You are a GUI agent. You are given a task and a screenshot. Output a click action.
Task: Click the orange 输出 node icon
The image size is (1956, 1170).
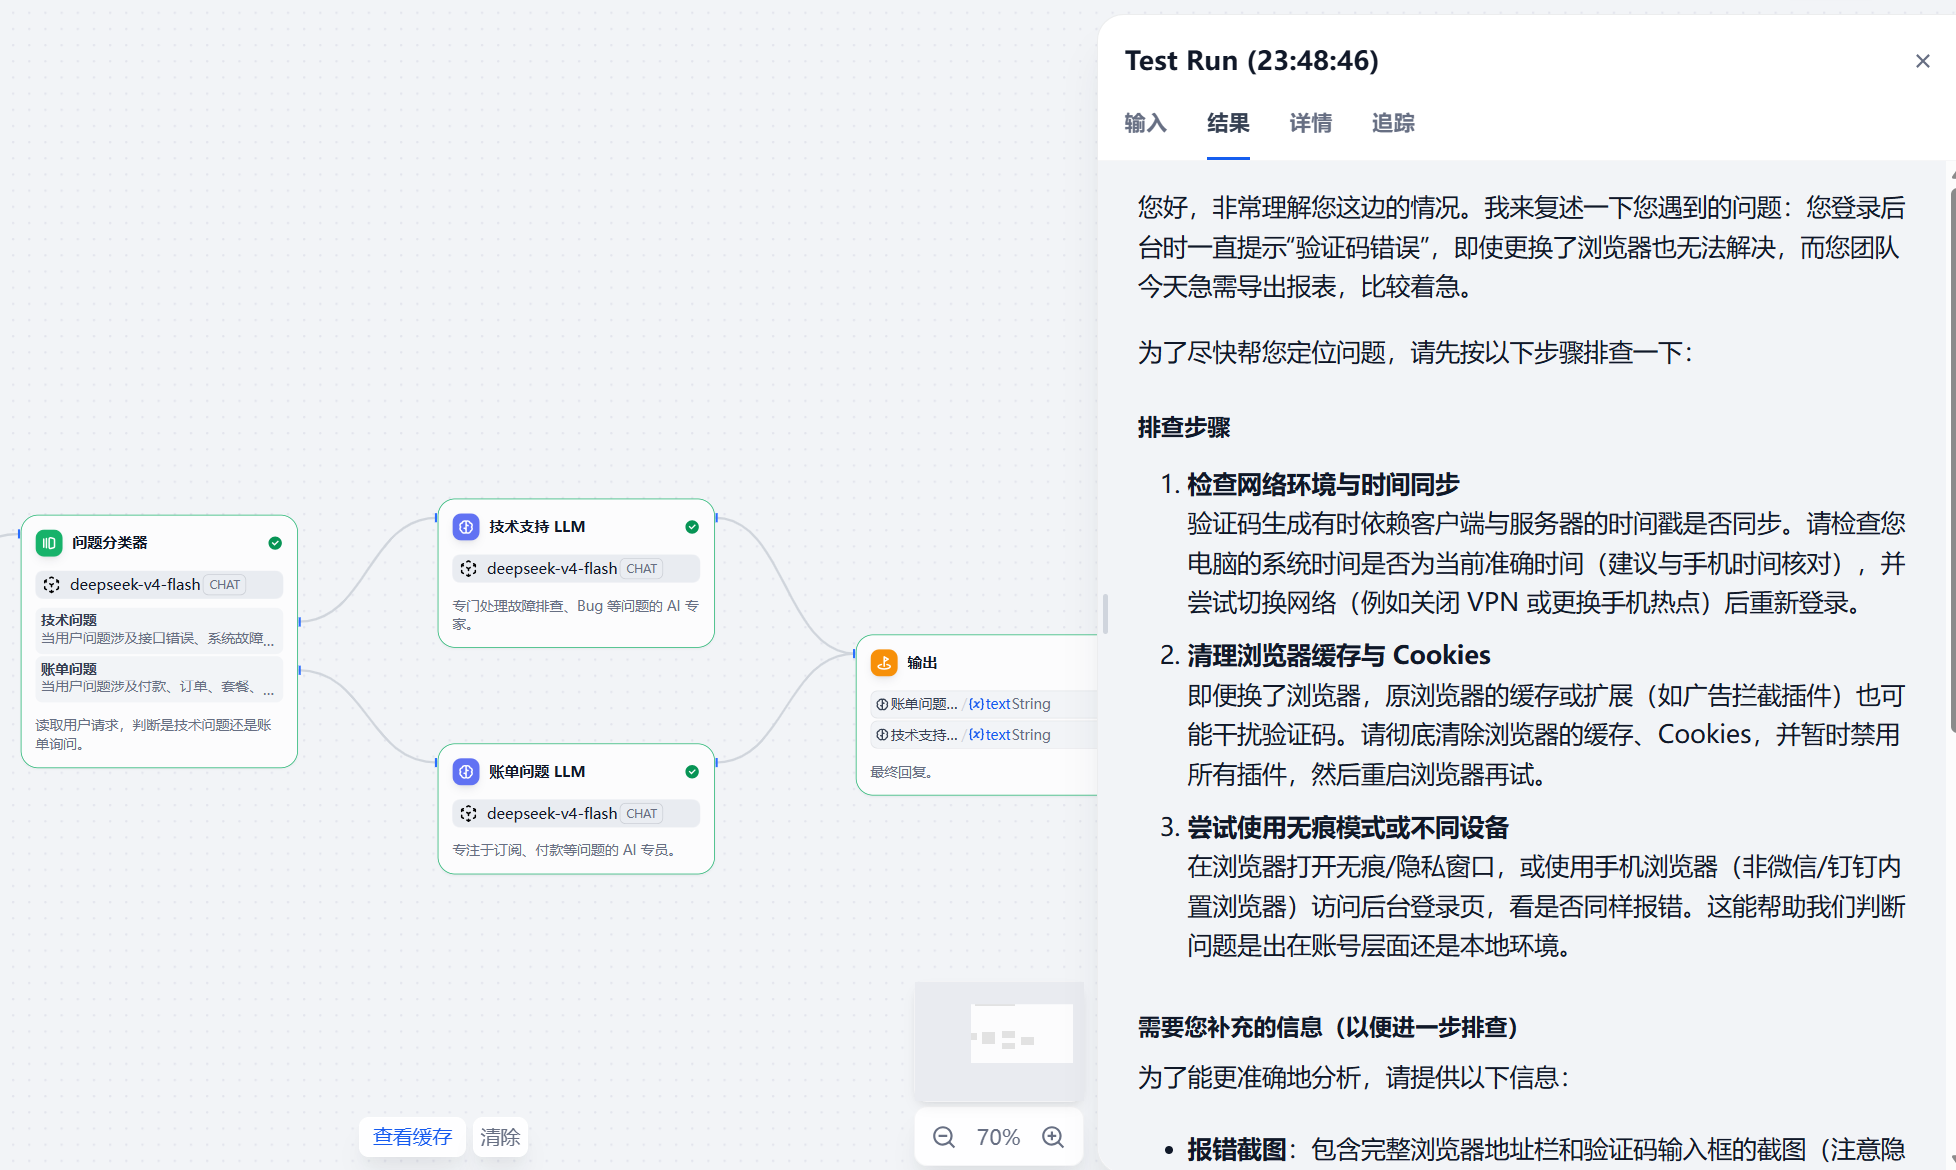click(884, 663)
